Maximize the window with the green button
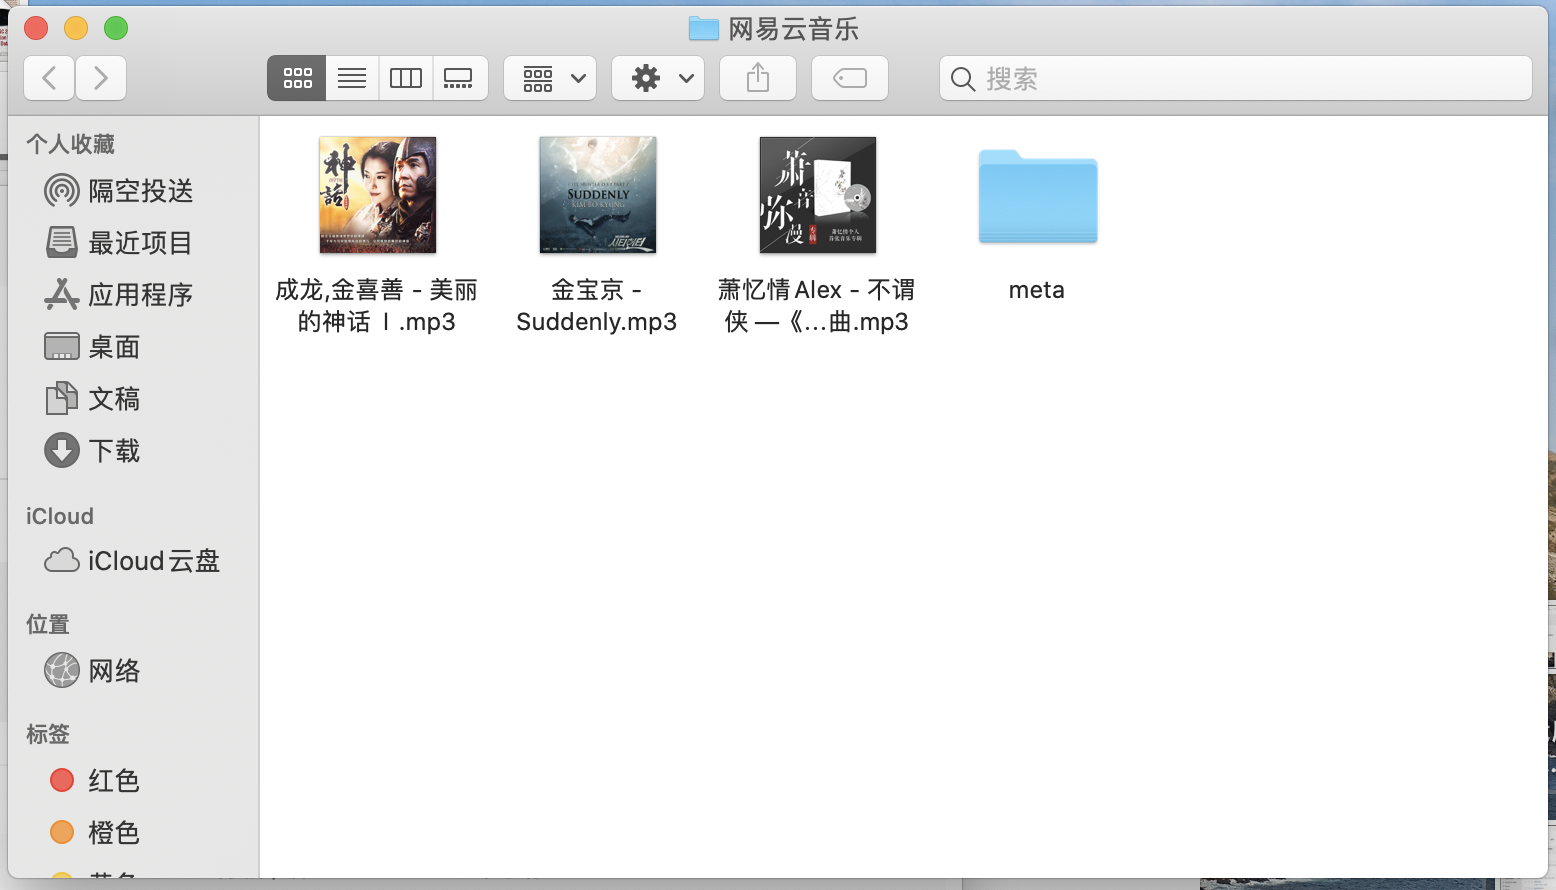The height and width of the screenshot is (890, 1556). 116,28
